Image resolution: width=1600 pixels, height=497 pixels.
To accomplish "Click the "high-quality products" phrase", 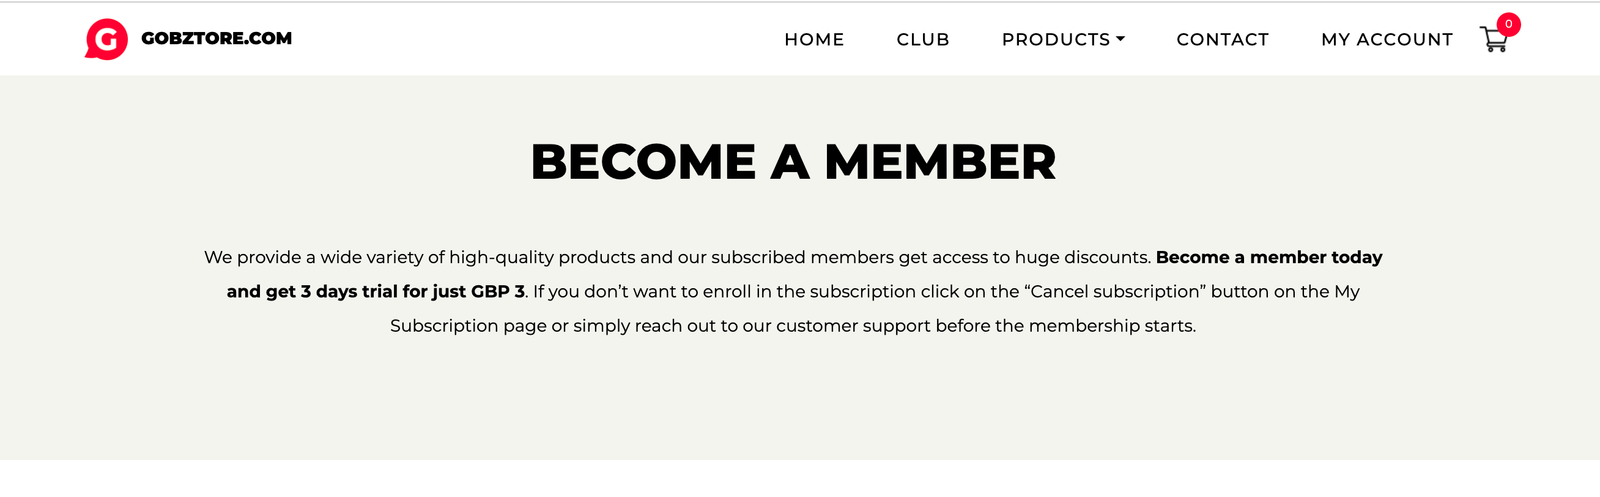I will pyautogui.click(x=542, y=257).
